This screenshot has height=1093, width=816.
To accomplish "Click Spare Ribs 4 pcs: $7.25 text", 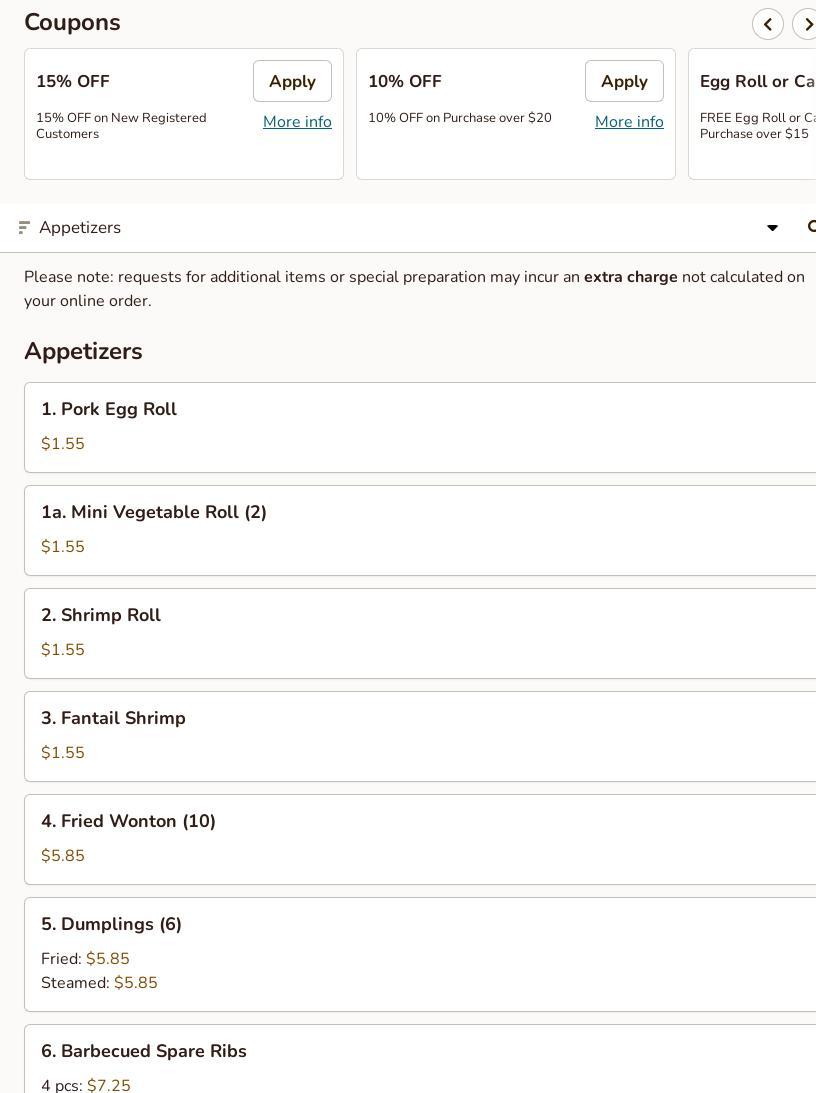I will pyautogui.click(x=86, y=1085).
